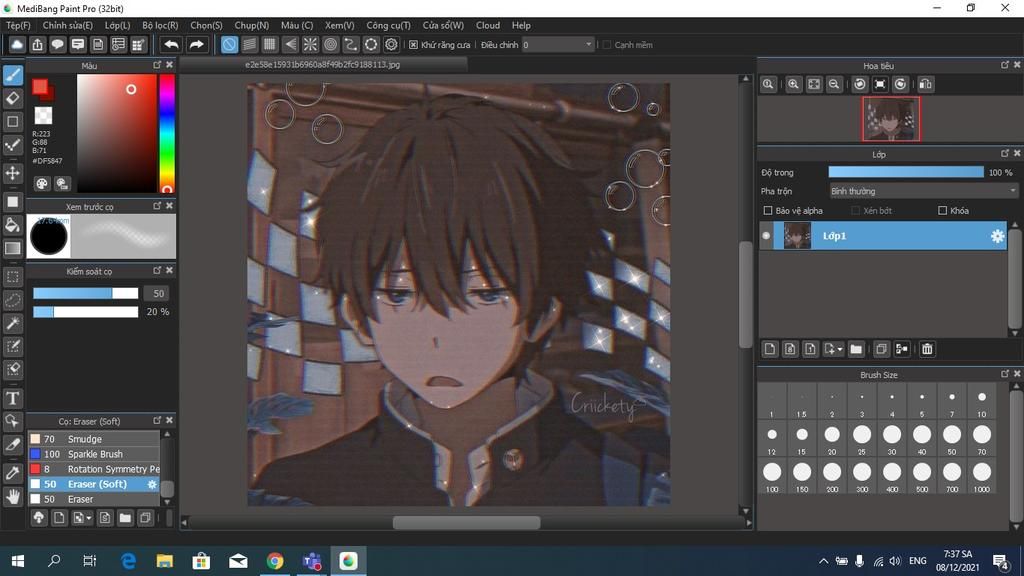The width and height of the screenshot is (1024, 576).
Task: Enable the grid cross-hatch snap guide
Action: pyautogui.click(x=270, y=44)
